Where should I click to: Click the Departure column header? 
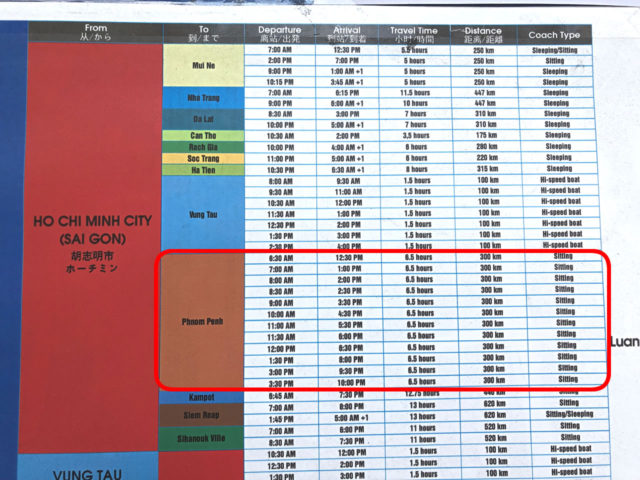click(280, 34)
